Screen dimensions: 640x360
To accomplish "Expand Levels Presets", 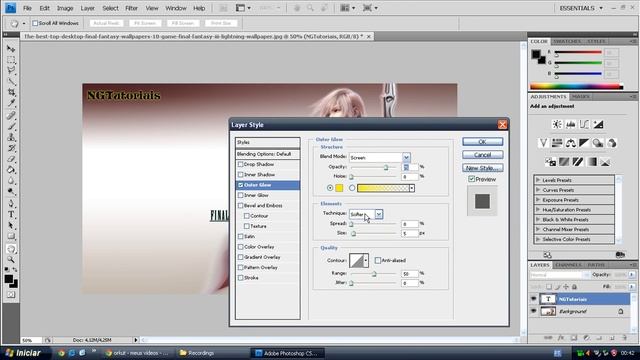I will tap(538, 180).
